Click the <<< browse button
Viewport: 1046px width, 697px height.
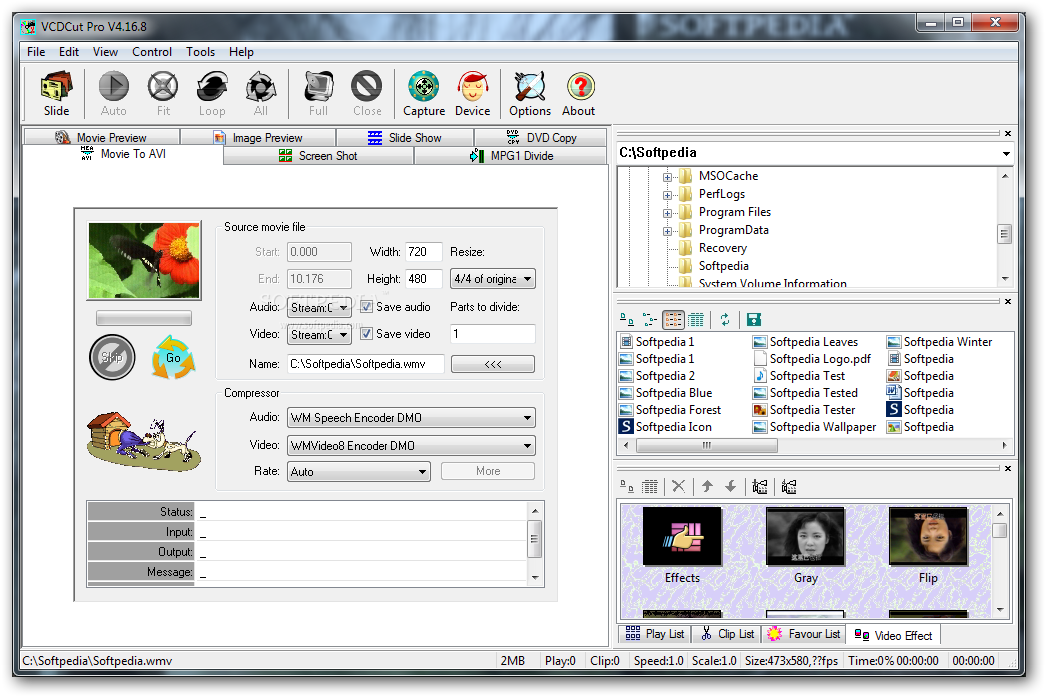pyautogui.click(x=493, y=364)
